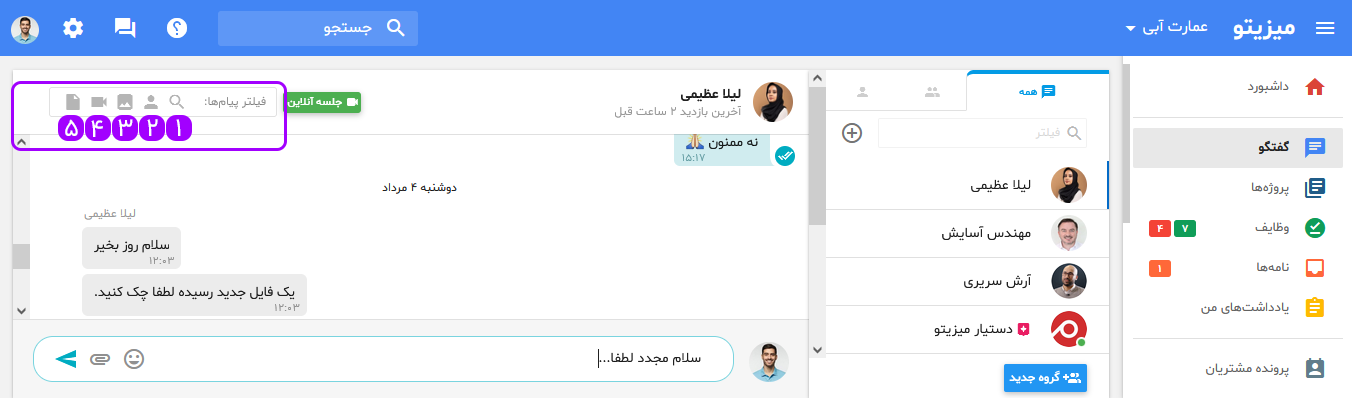Open the help question mark icon
The width and height of the screenshot is (1352, 400).
pyautogui.click(x=178, y=28)
